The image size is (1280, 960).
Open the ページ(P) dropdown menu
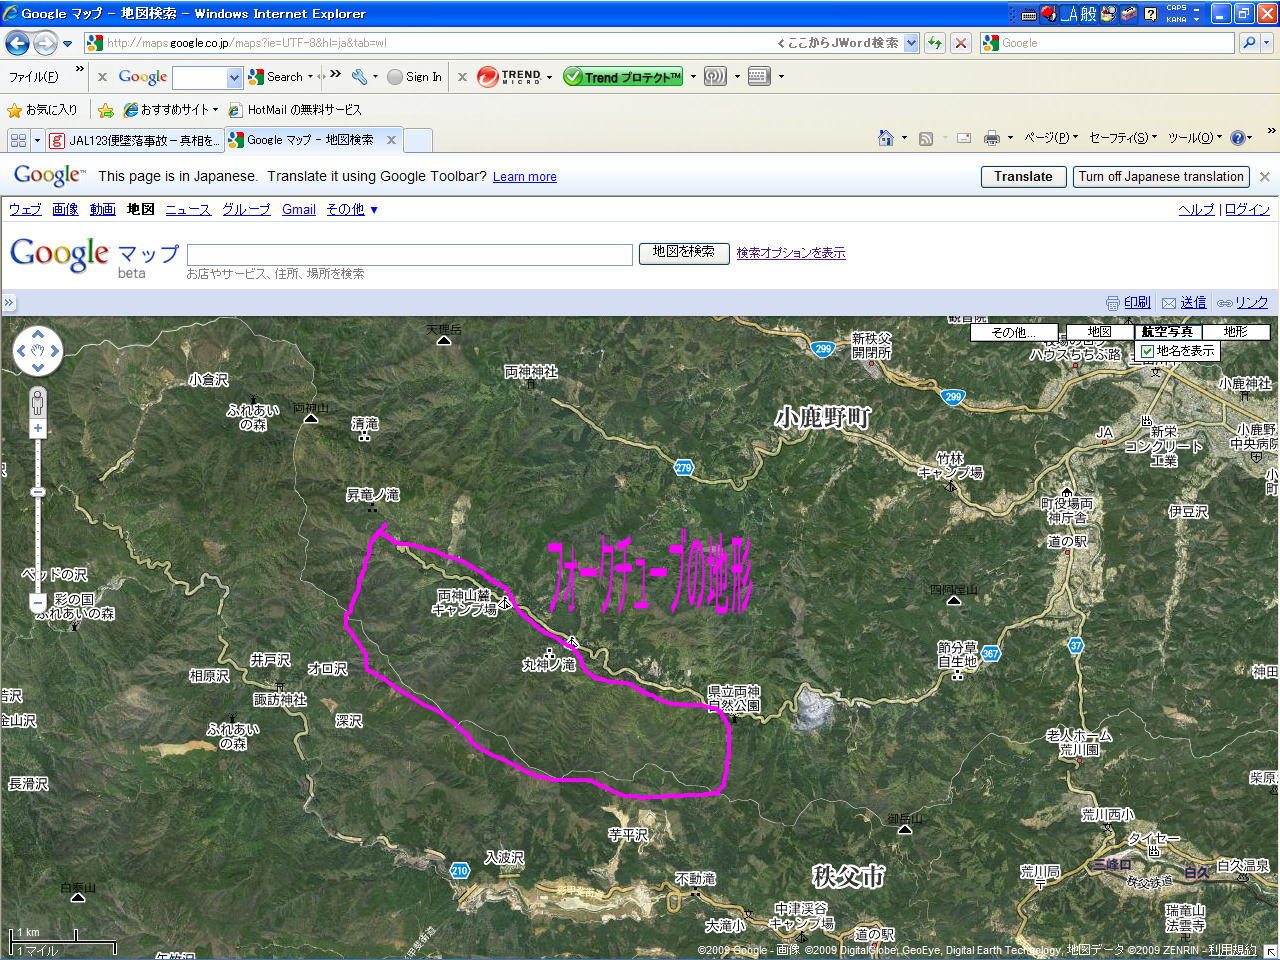pyautogui.click(x=1051, y=138)
